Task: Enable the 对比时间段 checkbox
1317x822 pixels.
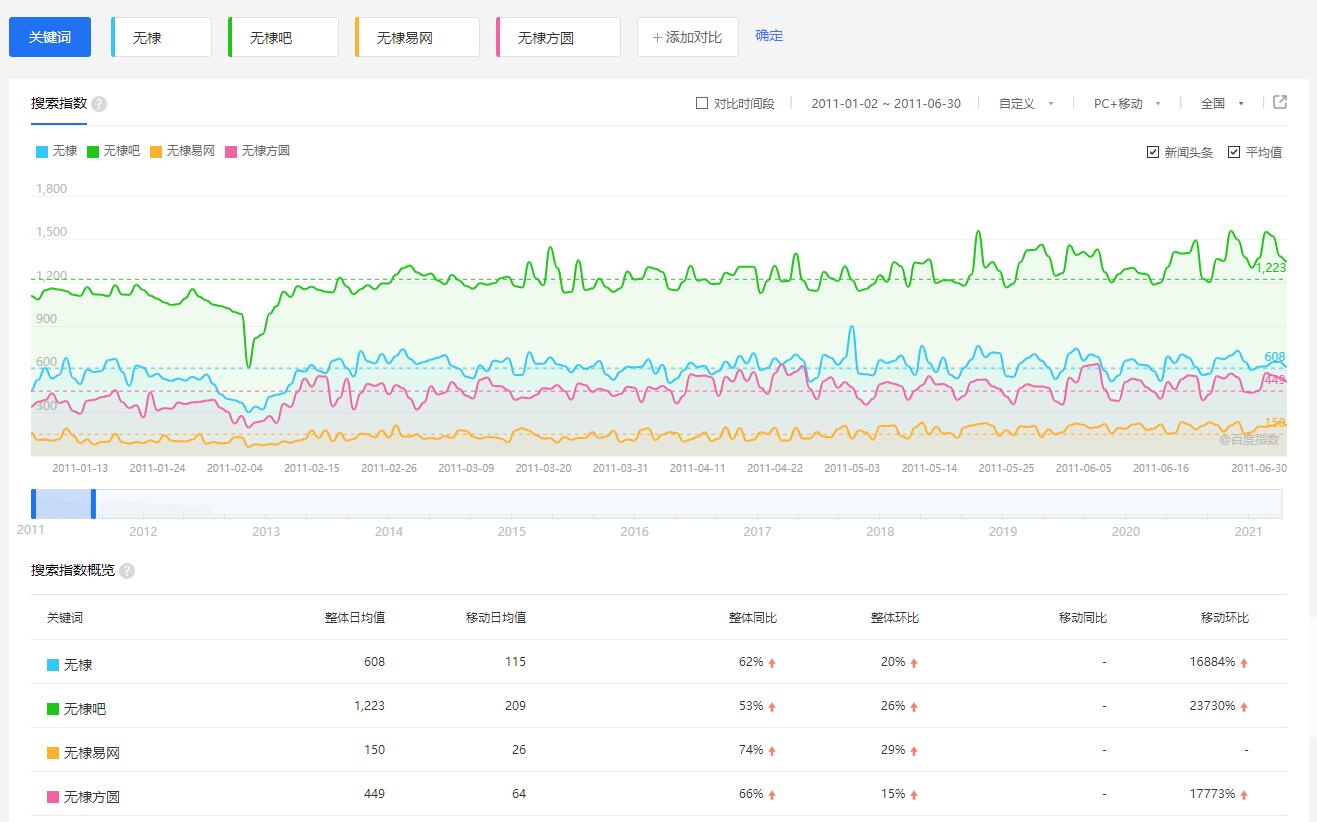Action: point(702,103)
